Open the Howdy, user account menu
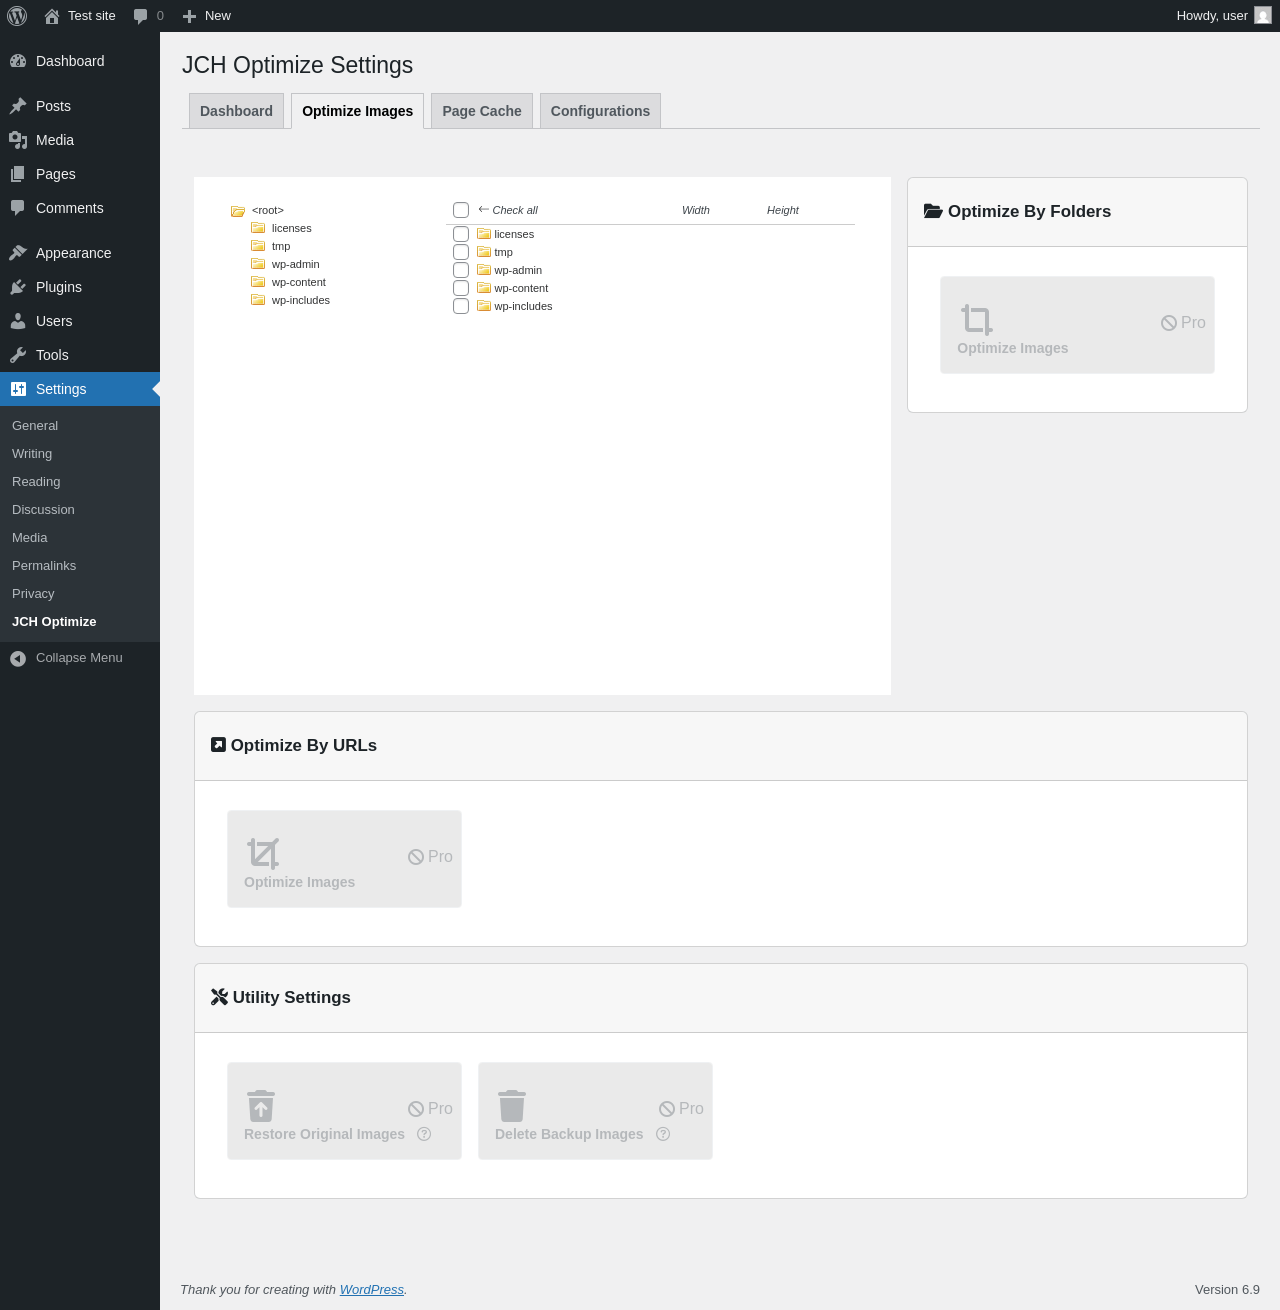The width and height of the screenshot is (1280, 1310). coord(1223,16)
